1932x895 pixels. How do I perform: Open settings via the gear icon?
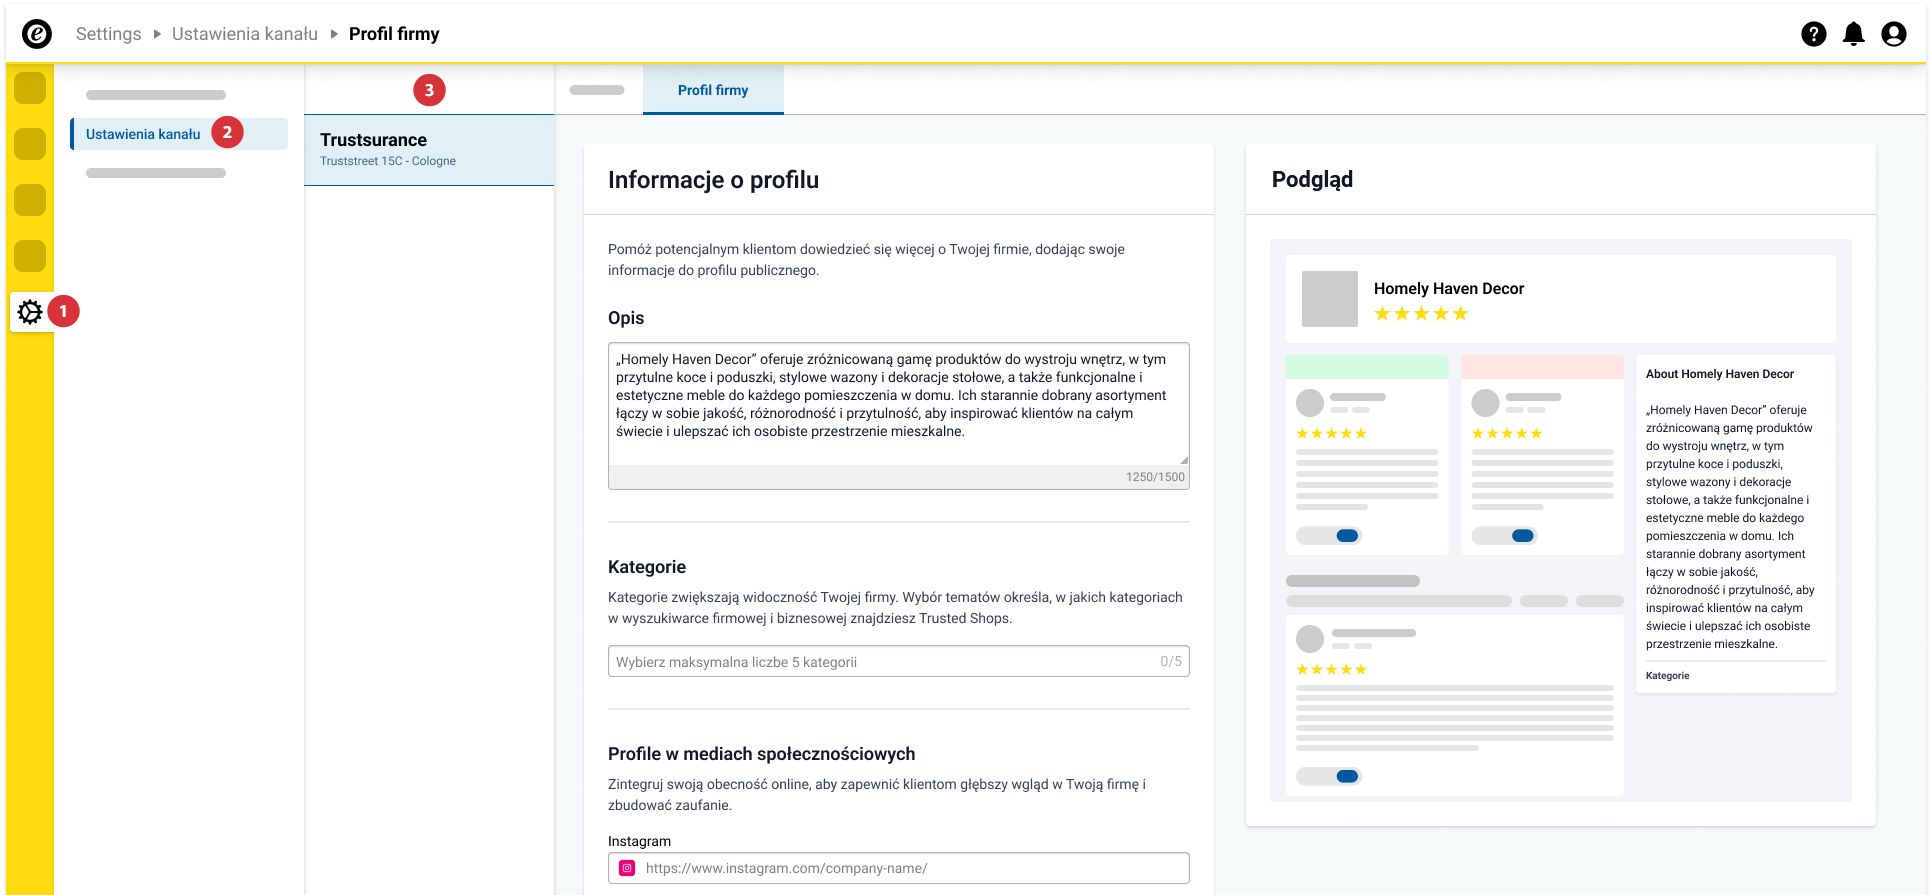pyautogui.click(x=30, y=312)
